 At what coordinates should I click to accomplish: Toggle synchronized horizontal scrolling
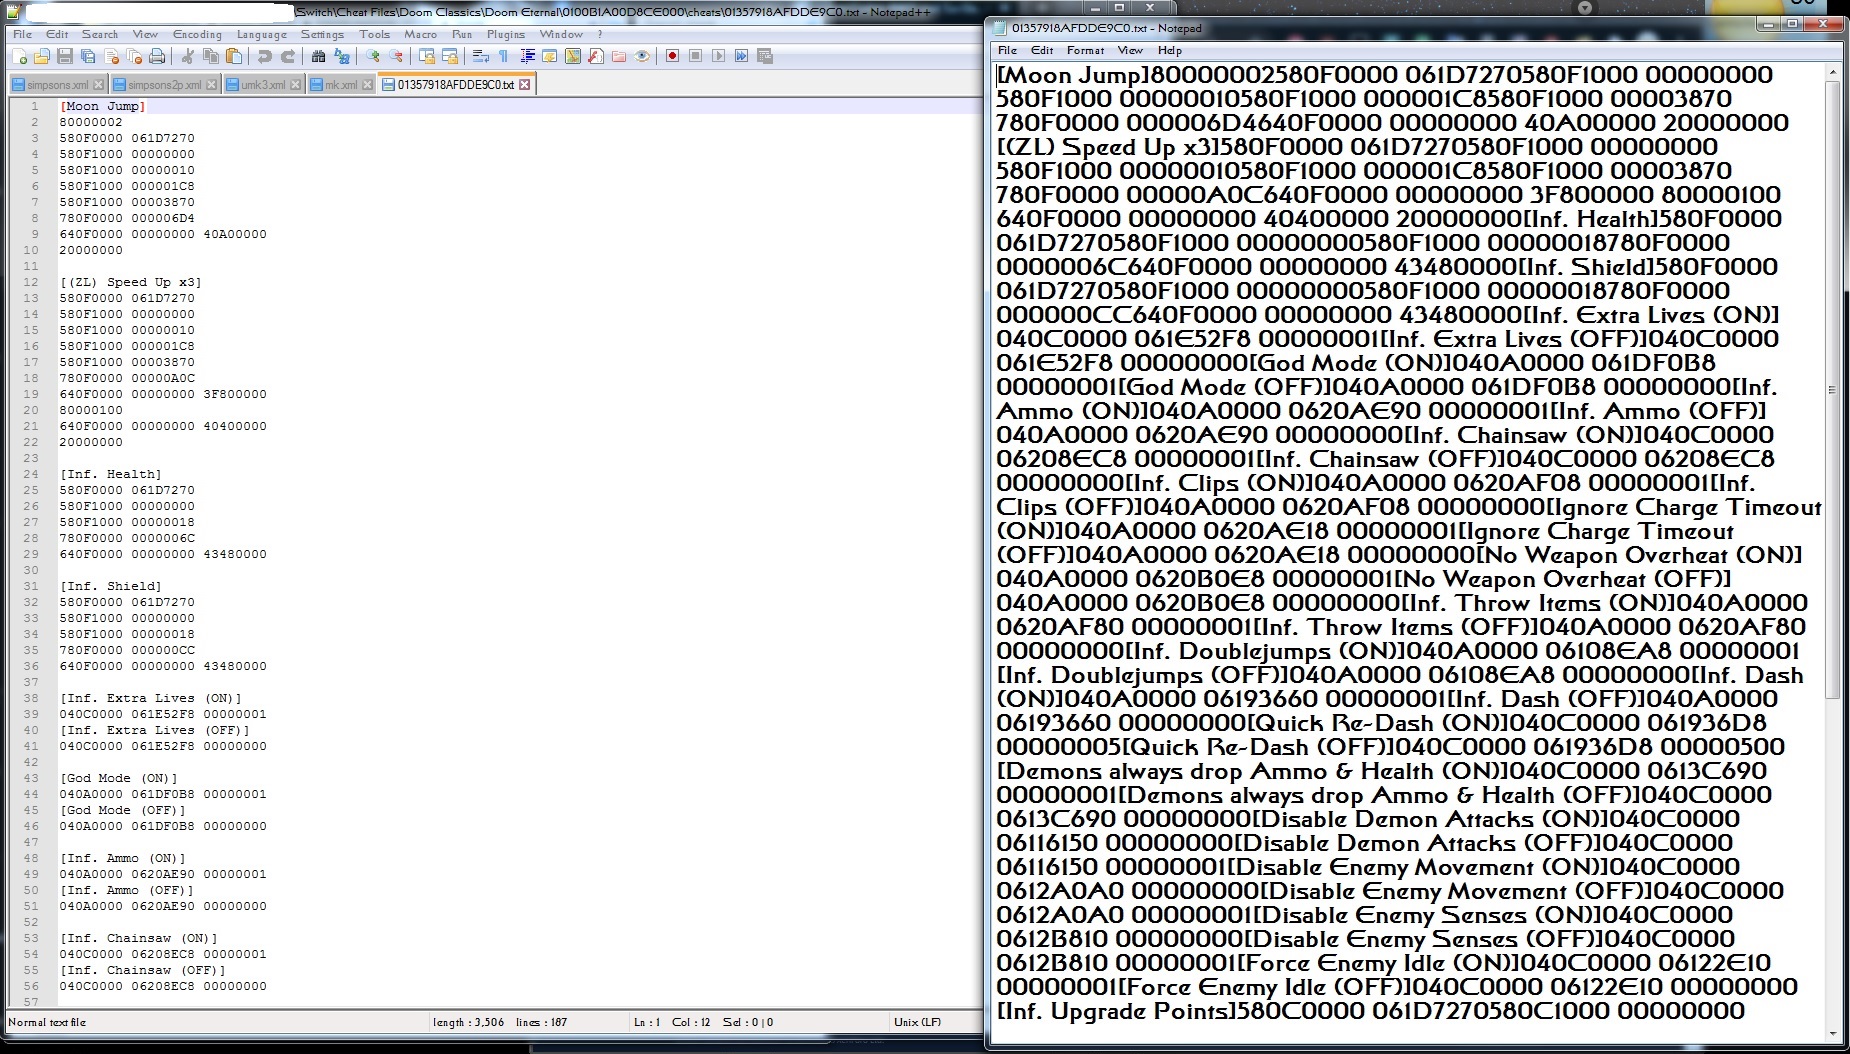coord(450,56)
